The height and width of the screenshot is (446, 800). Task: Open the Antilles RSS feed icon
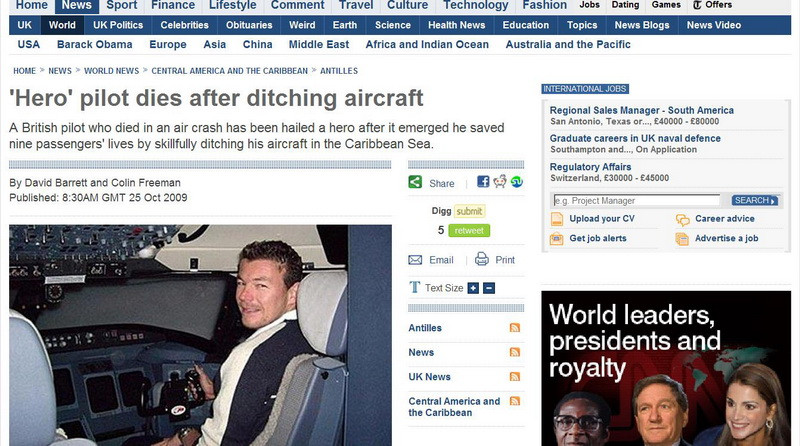pos(515,328)
